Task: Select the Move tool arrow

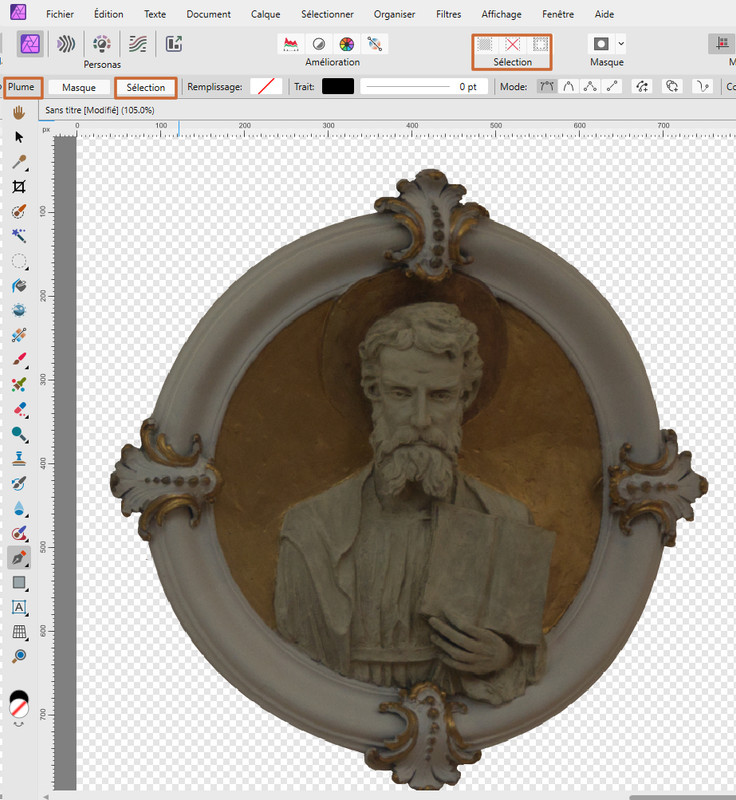Action: click(x=19, y=137)
